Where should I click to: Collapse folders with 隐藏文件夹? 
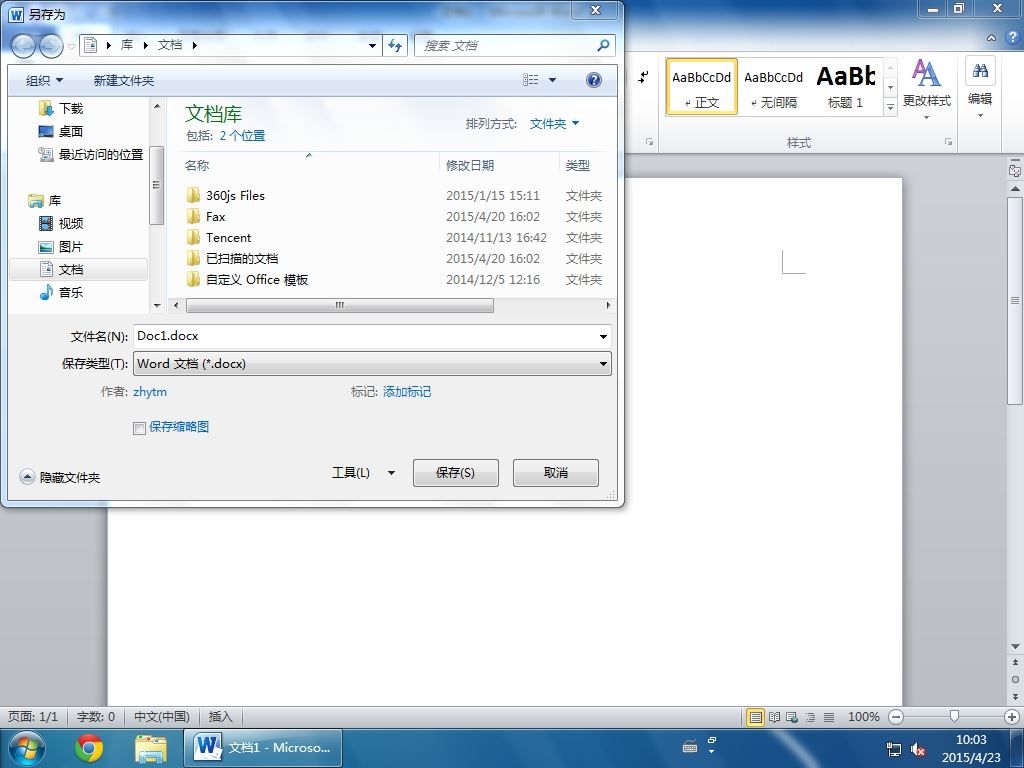60,477
